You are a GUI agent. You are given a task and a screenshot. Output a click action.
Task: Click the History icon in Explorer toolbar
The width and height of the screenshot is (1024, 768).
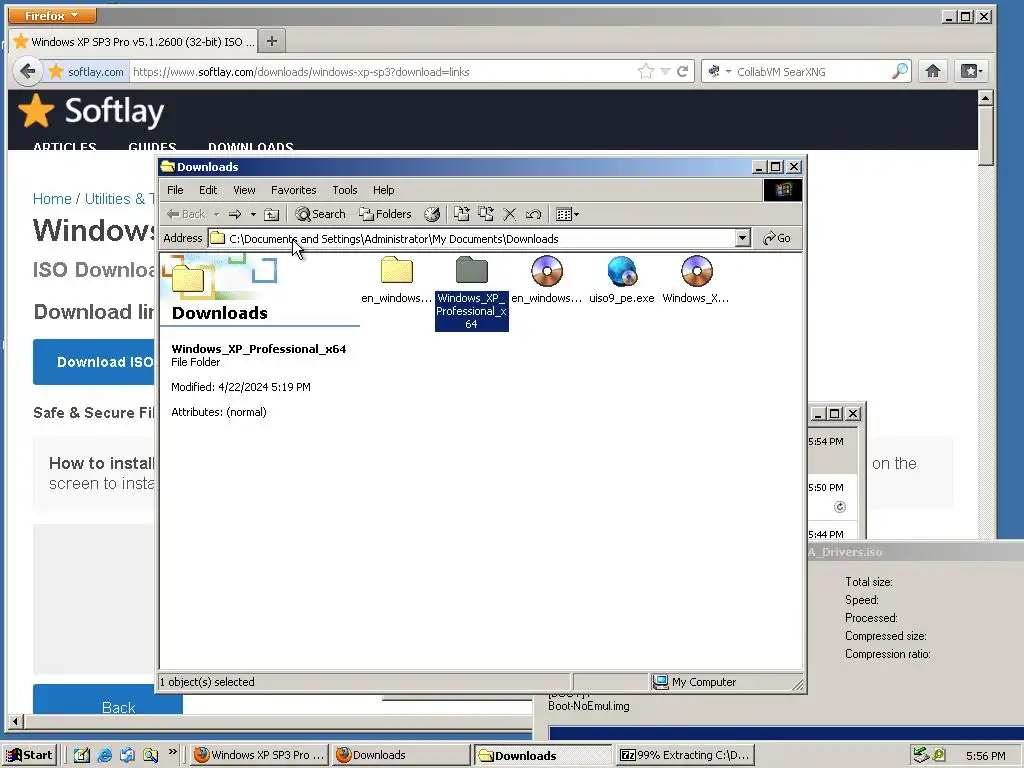tap(432, 214)
